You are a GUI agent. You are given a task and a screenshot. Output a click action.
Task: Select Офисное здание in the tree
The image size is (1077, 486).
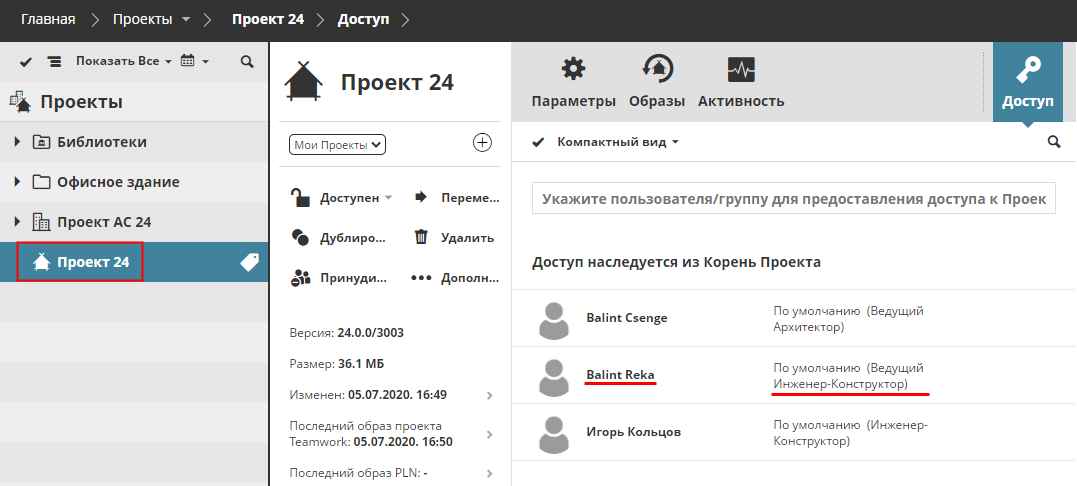[x=118, y=182]
